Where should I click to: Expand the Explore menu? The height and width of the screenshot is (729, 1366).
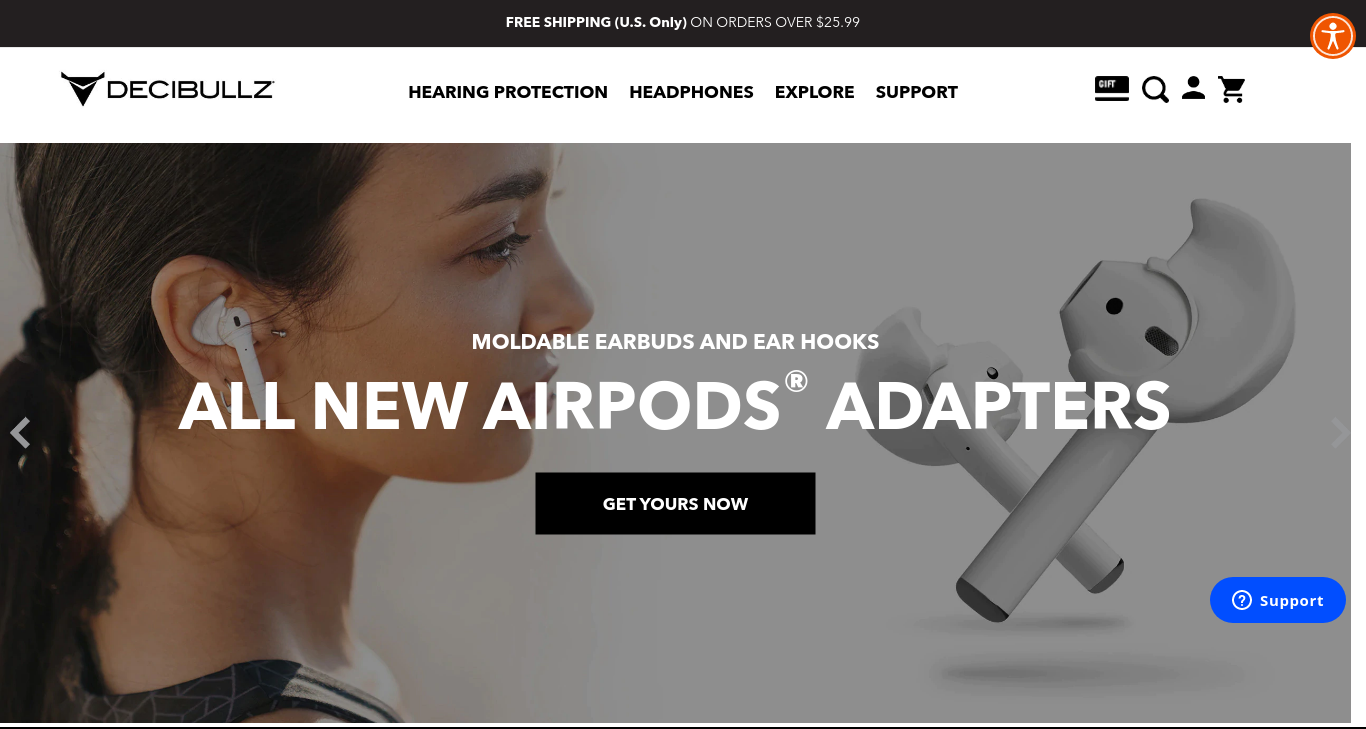tap(814, 92)
